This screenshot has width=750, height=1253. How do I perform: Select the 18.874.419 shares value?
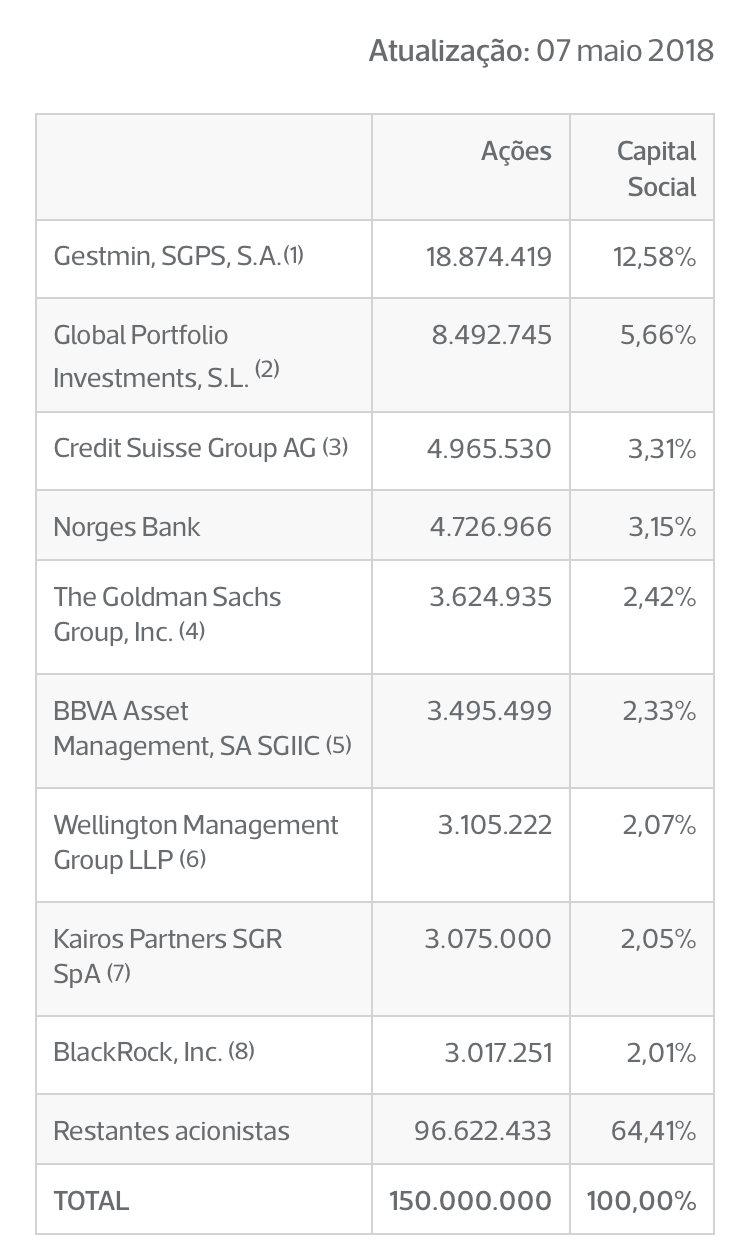(x=489, y=257)
